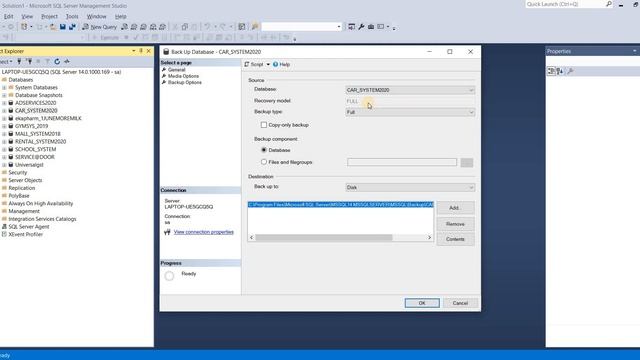This screenshot has height=360, width=640.
Task: Select the MALL_SYSTEM2018 database
Action: (38, 134)
